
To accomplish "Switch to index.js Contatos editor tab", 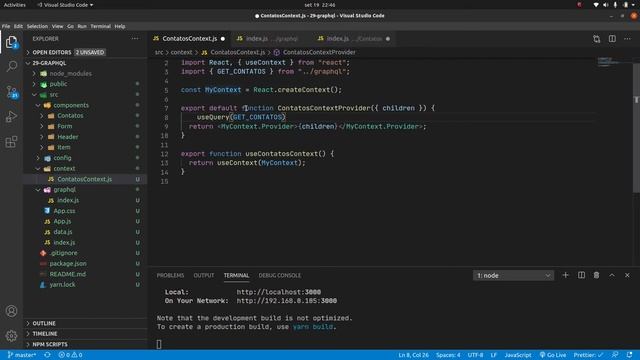I will coord(353,39).
